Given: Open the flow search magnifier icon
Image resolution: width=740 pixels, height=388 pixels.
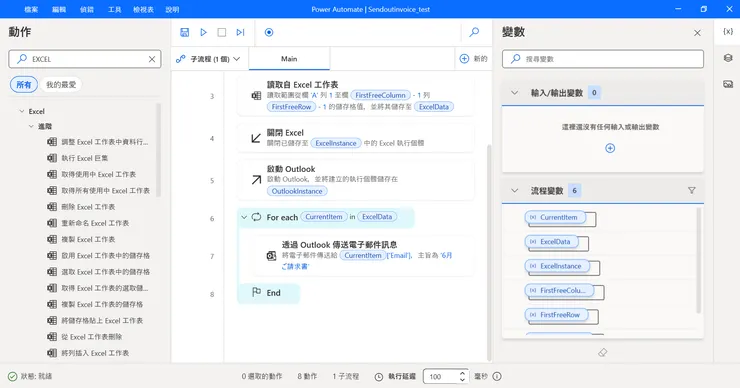Looking at the screenshot, I should (474, 32).
